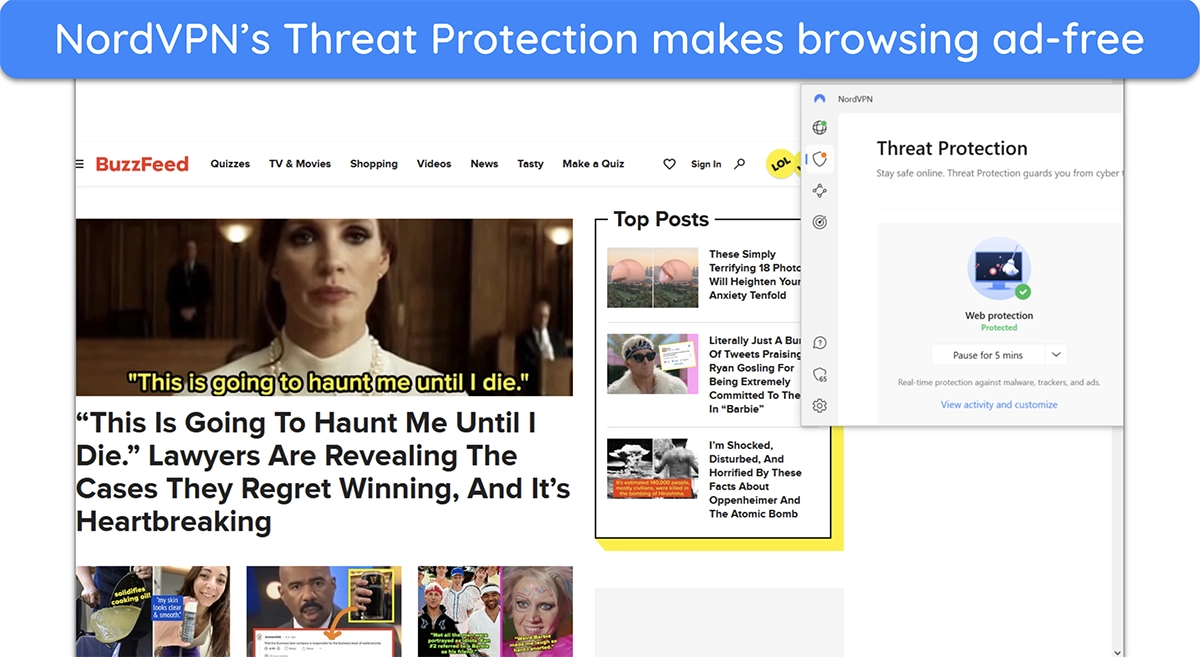Viewport: 1200px width, 657px height.
Task: Open BuzzFeed hamburger menu icon
Action: [80, 164]
